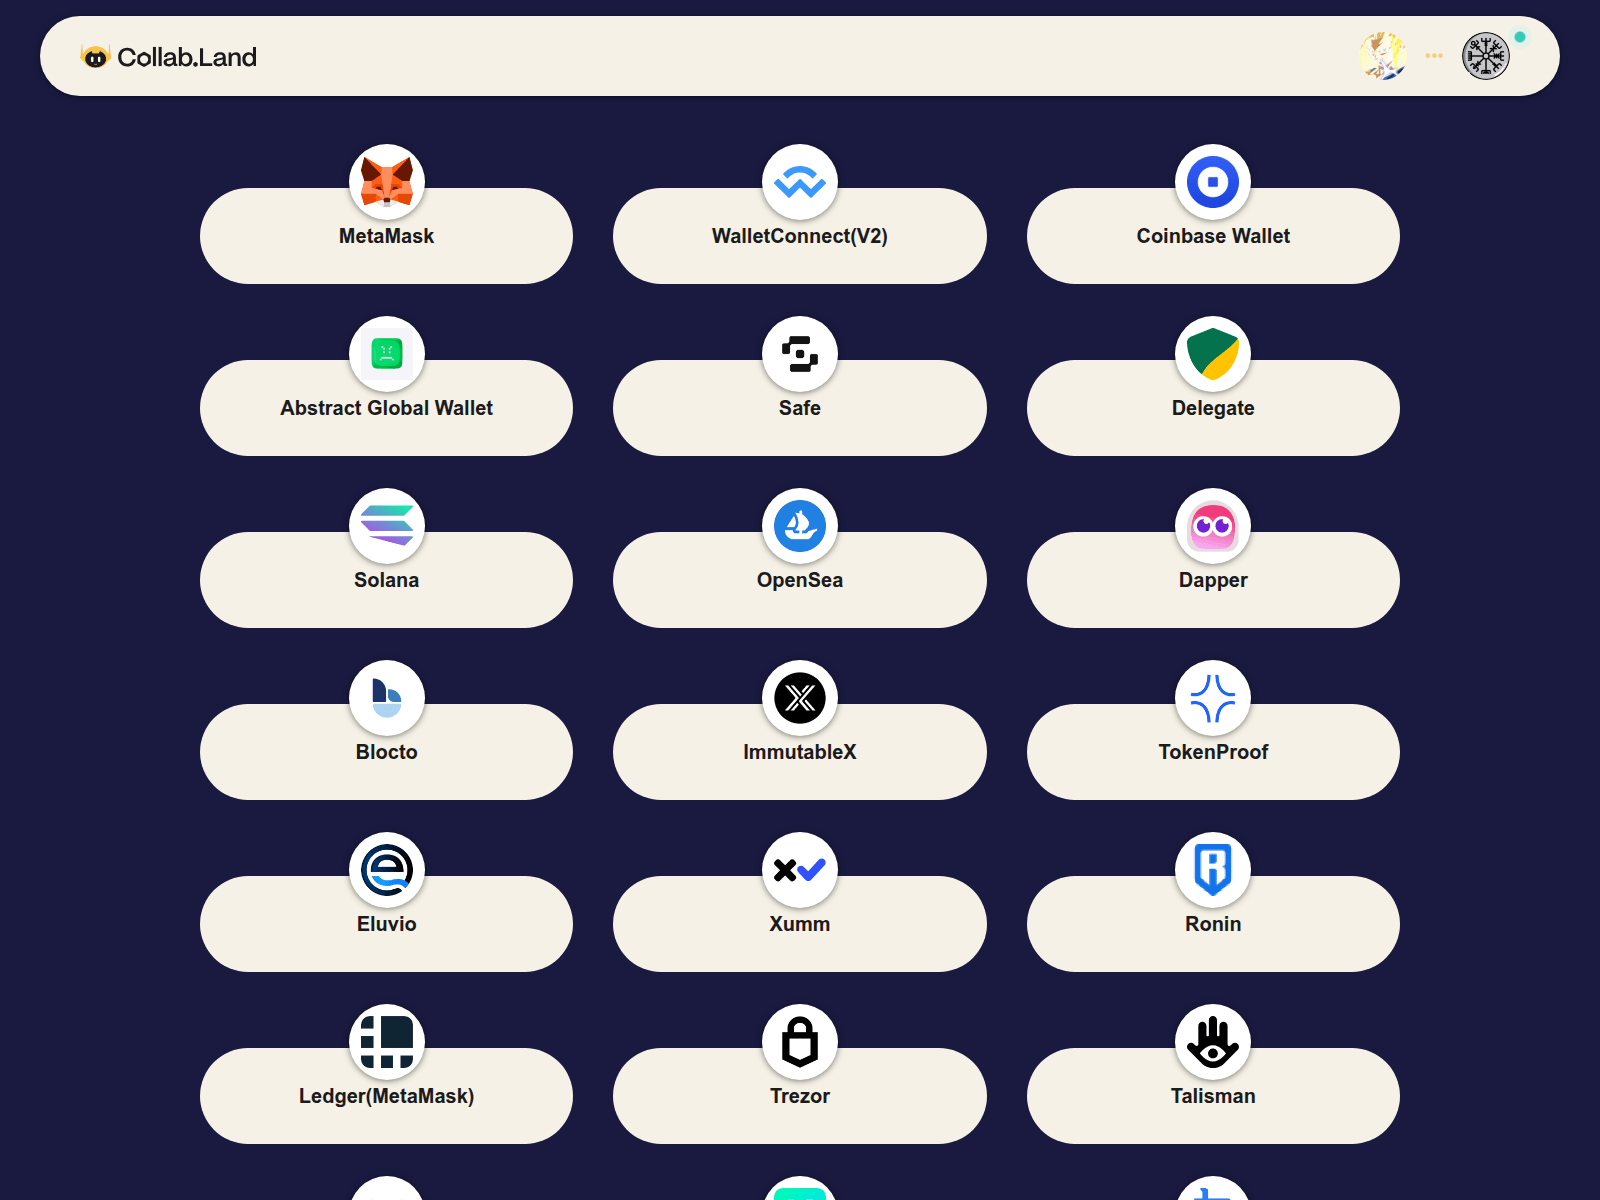The height and width of the screenshot is (1200, 1600).
Task: Click the Talisman hand-with-eye icon
Action: [x=1213, y=1042]
